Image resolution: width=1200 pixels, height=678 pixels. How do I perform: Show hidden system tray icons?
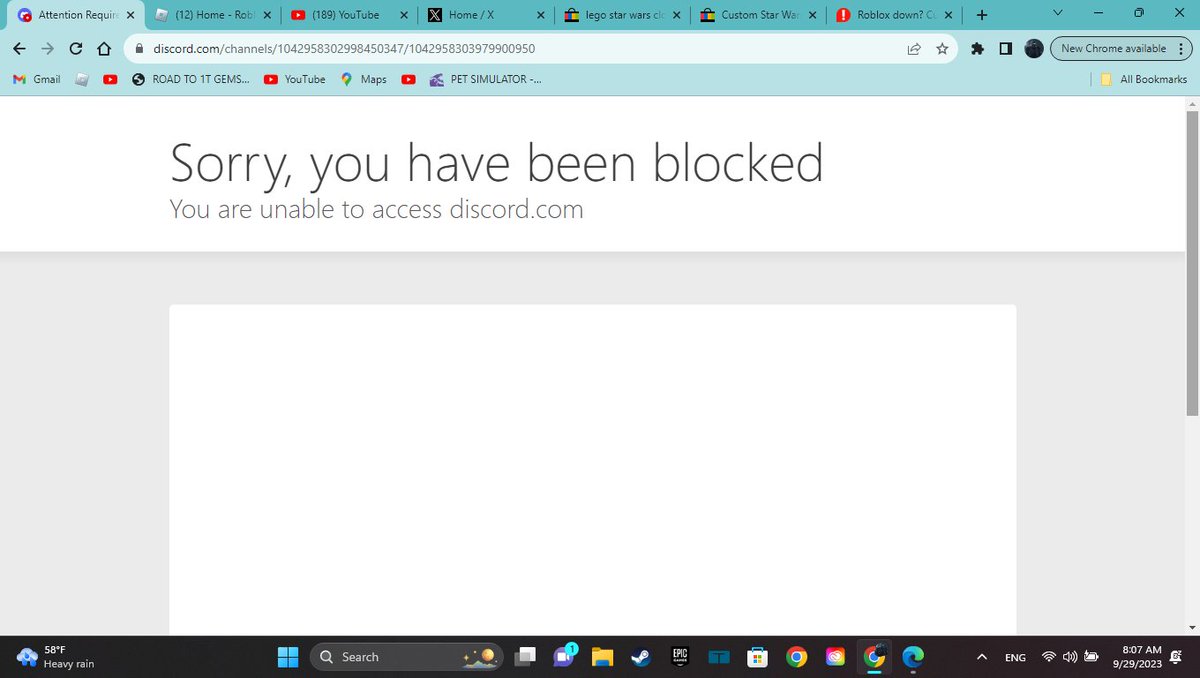click(982, 657)
